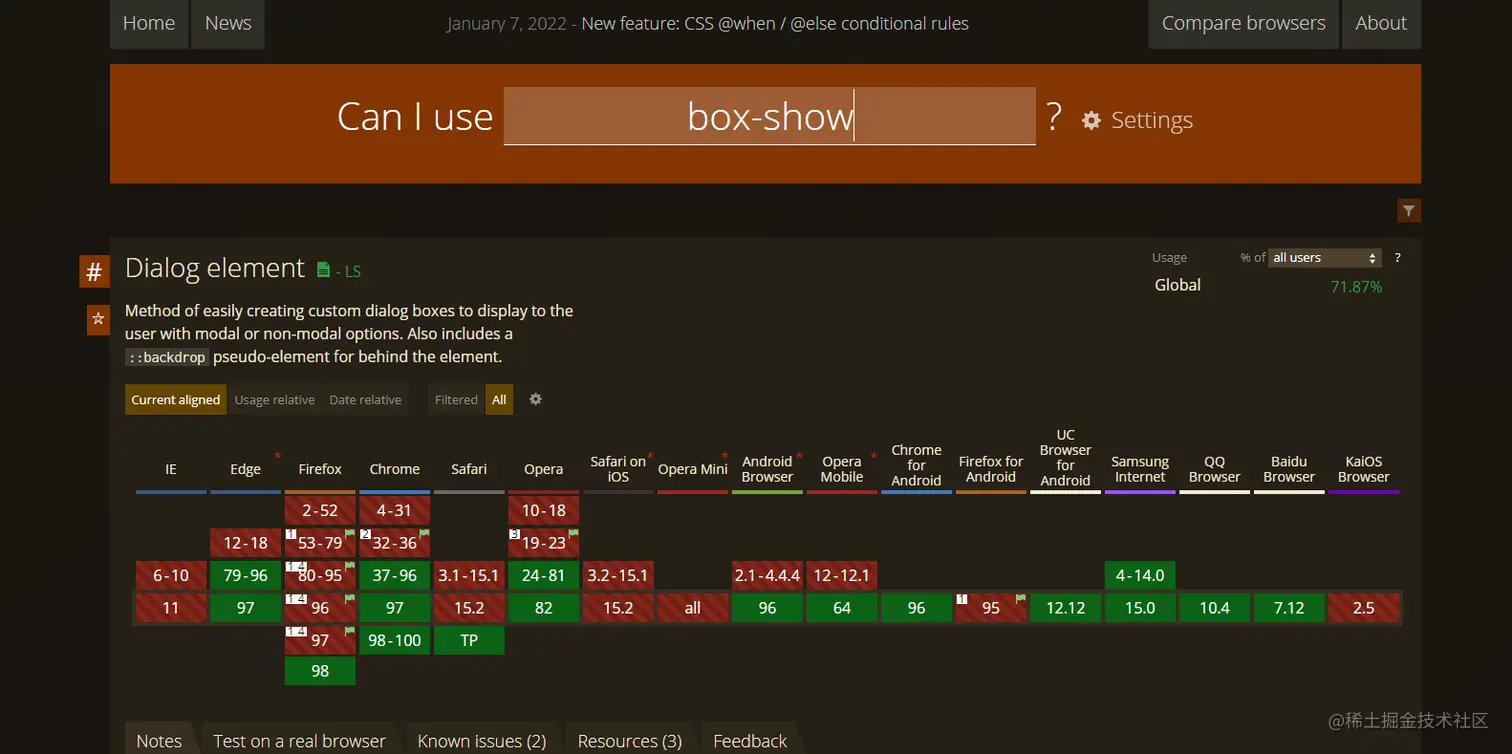Click the Firefox for Android column header

point(991,469)
